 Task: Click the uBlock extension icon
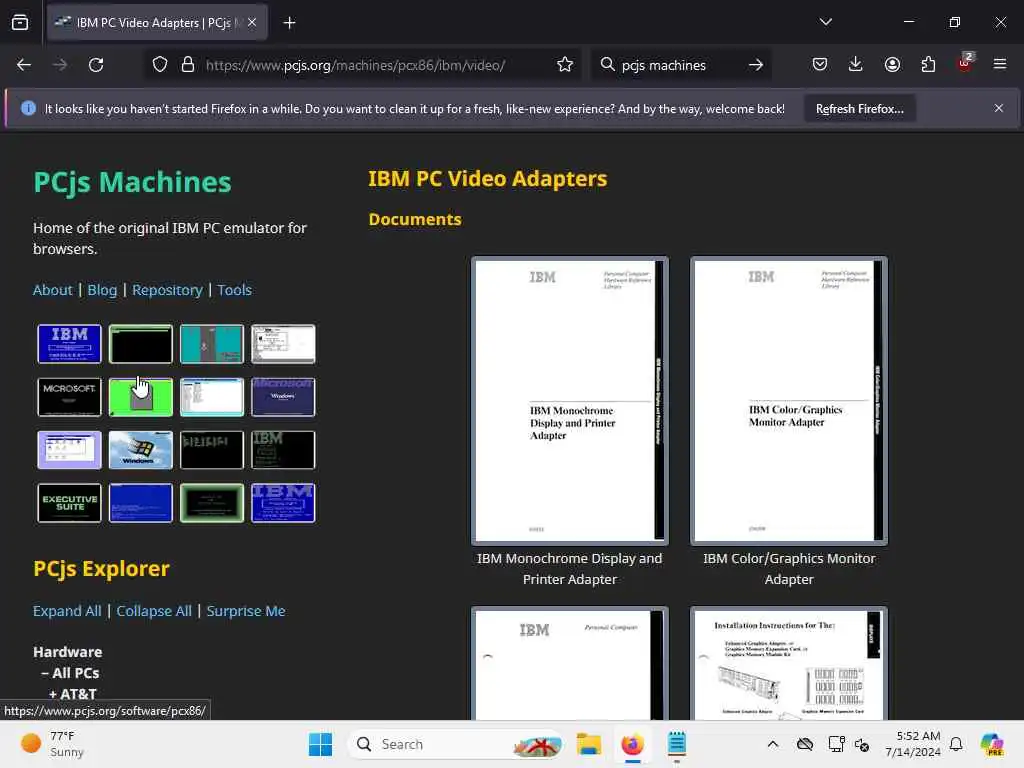[x=965, y=63]
